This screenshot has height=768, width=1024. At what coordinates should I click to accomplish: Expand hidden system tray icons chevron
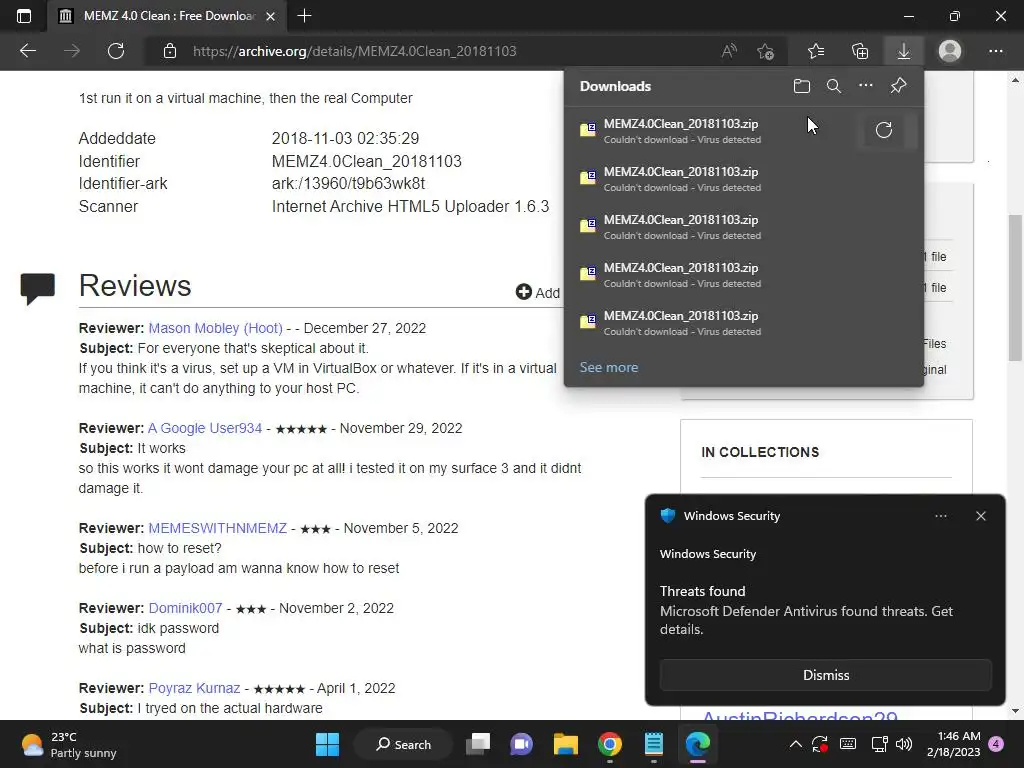pyautogui.click(x=795, y=744)
